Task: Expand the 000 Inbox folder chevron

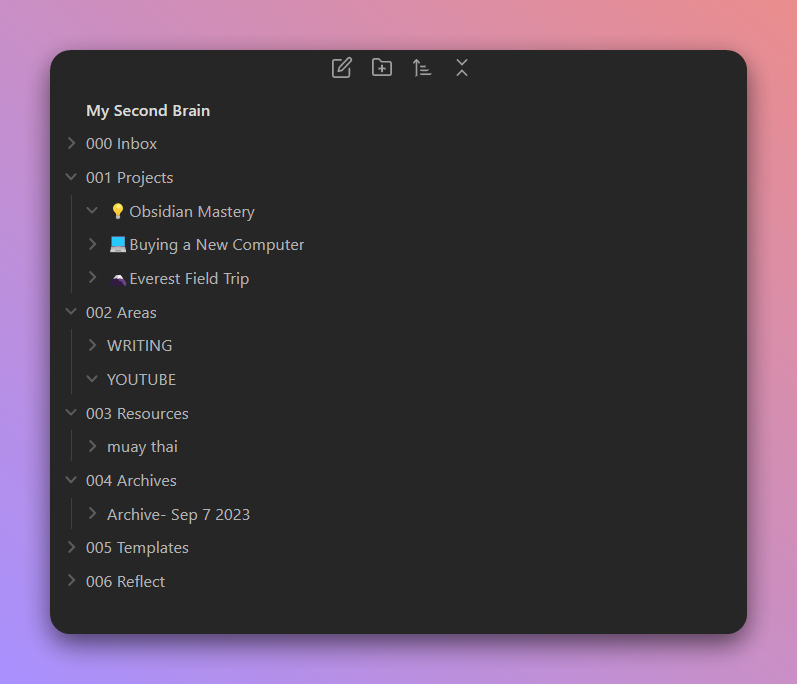Action: [72, 143]
